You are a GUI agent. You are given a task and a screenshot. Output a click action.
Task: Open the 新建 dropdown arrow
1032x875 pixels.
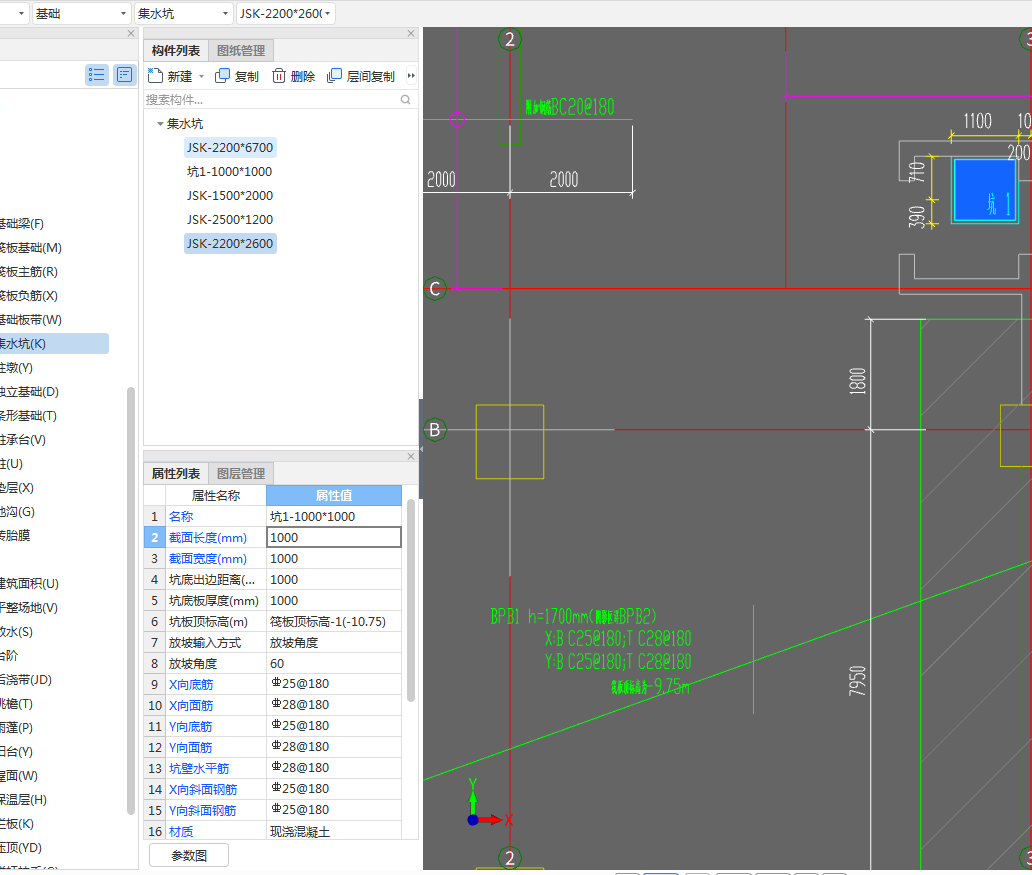click(201, 76)
